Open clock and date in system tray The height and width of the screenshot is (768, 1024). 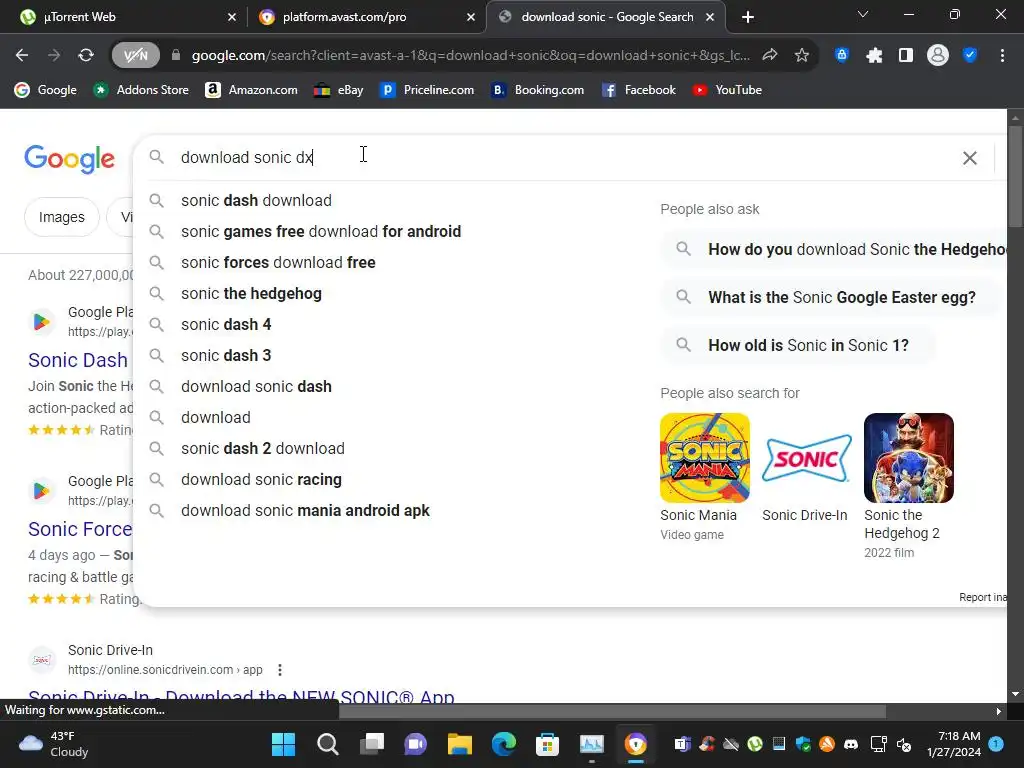point(954,744)
